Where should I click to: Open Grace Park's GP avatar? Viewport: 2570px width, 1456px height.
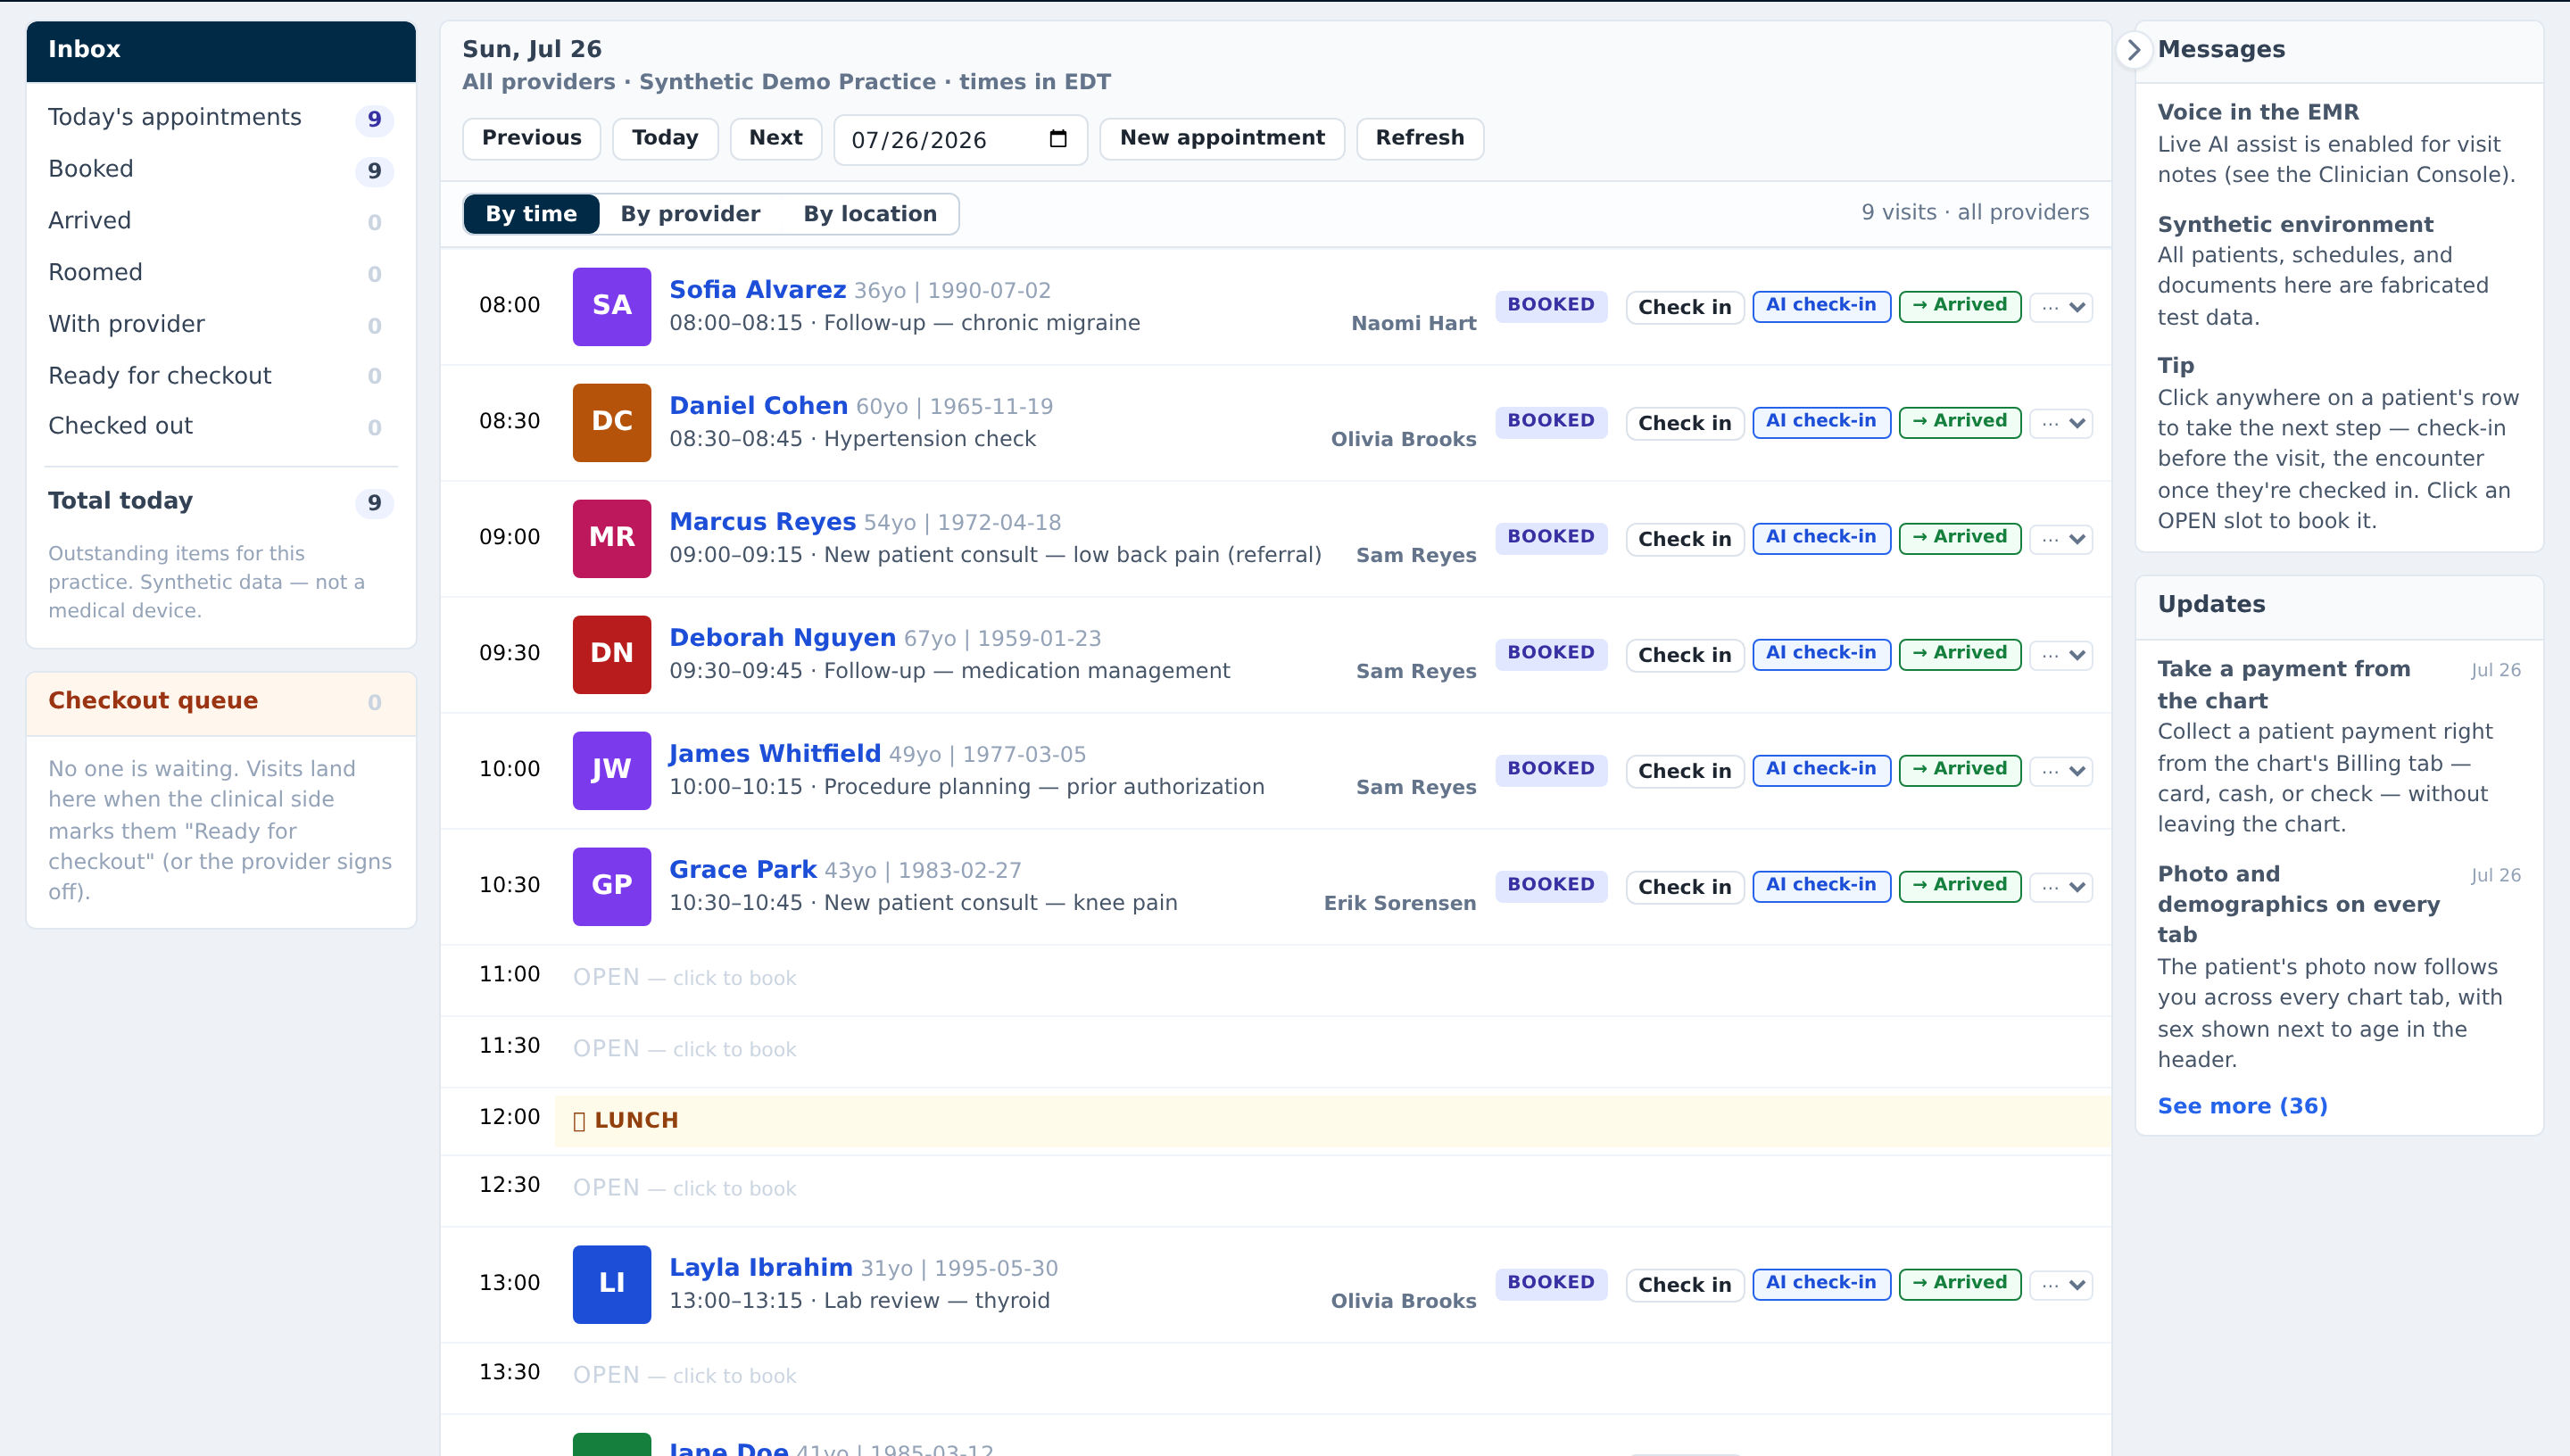click(x=611, y=886)
